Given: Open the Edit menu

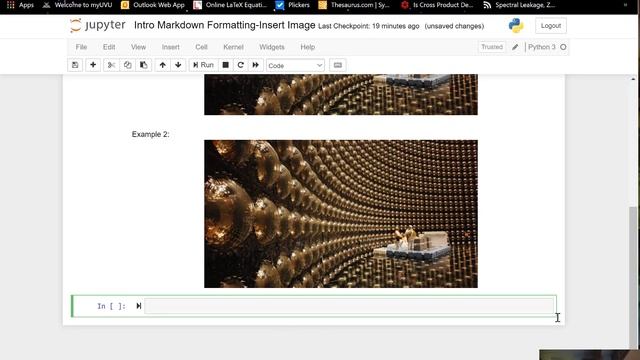Looking at the screenshot, I should pos(109,47).
